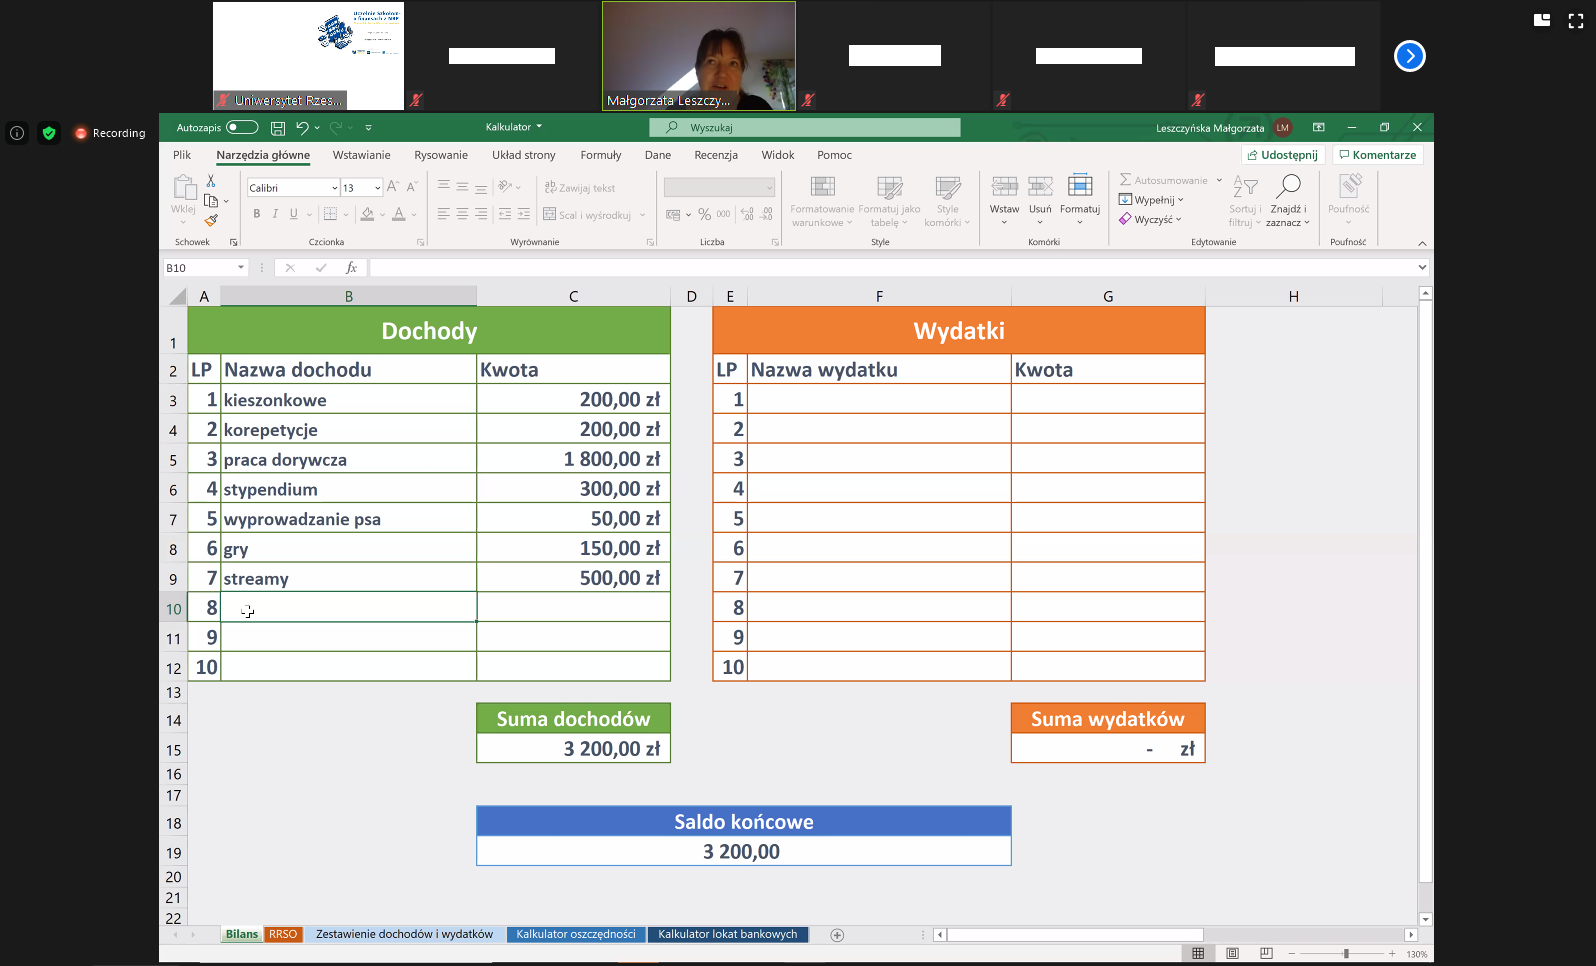Click the Udostępnij button

(1283, 155)
